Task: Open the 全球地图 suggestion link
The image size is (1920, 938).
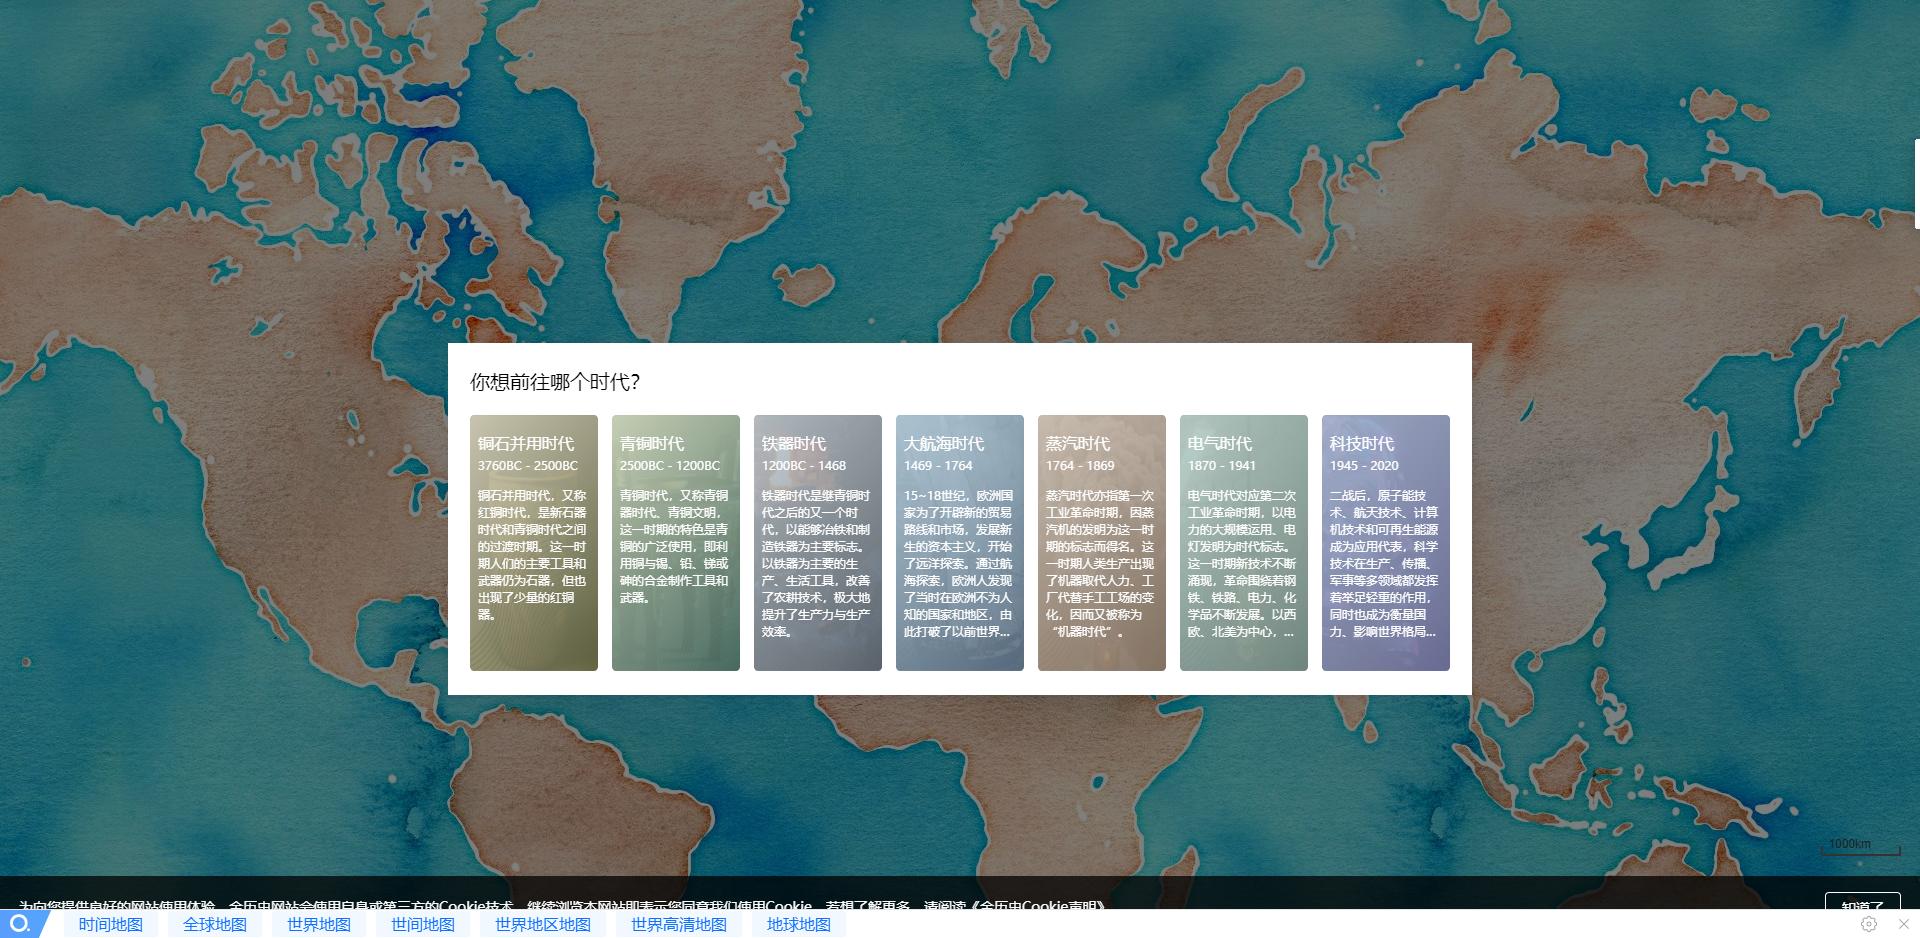Action: click(215, 924)
